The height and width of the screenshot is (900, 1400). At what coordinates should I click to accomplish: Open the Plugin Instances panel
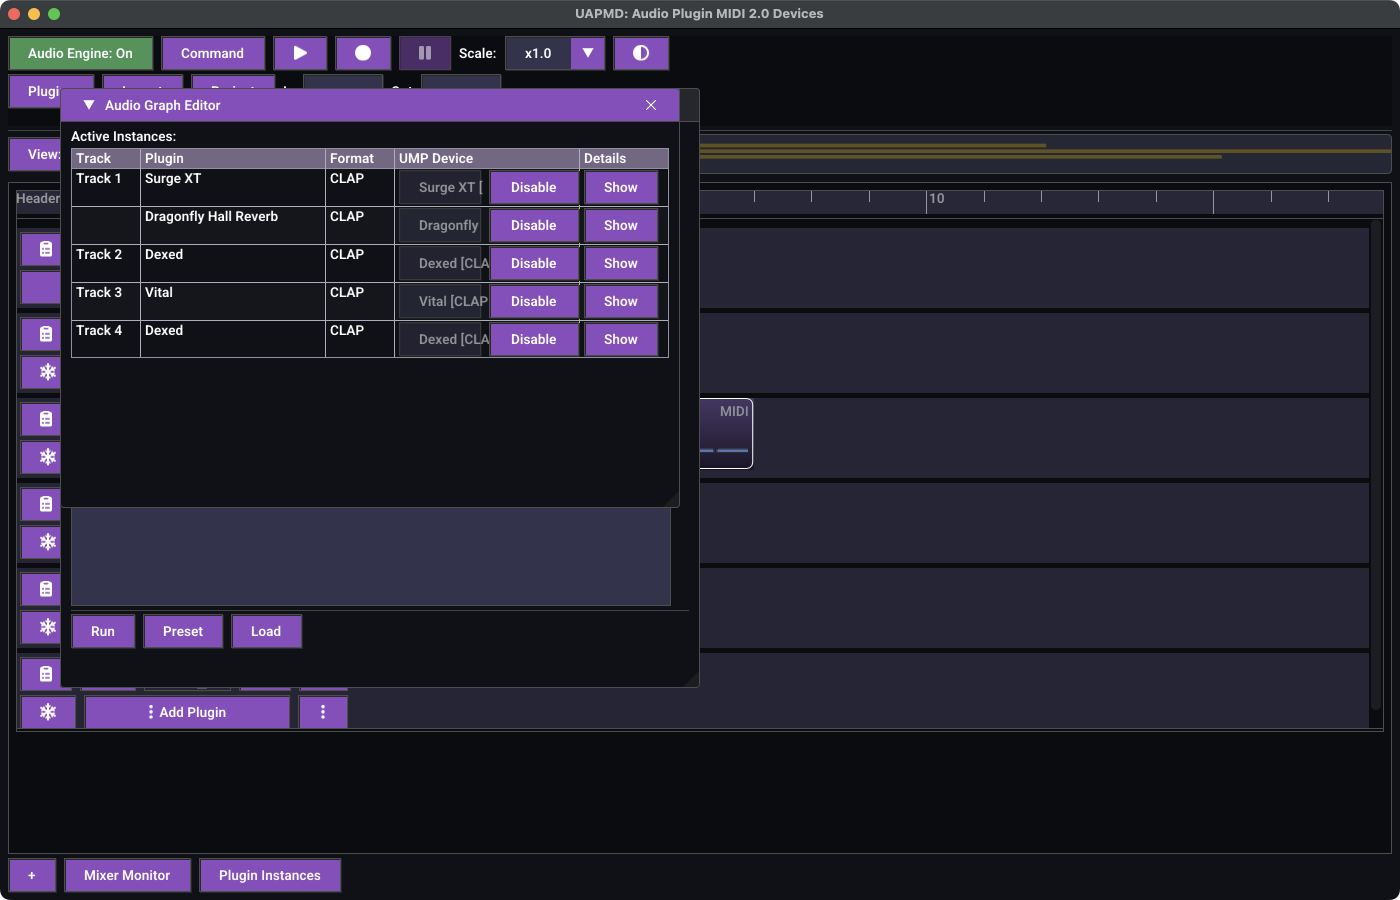tap(270, 875)
